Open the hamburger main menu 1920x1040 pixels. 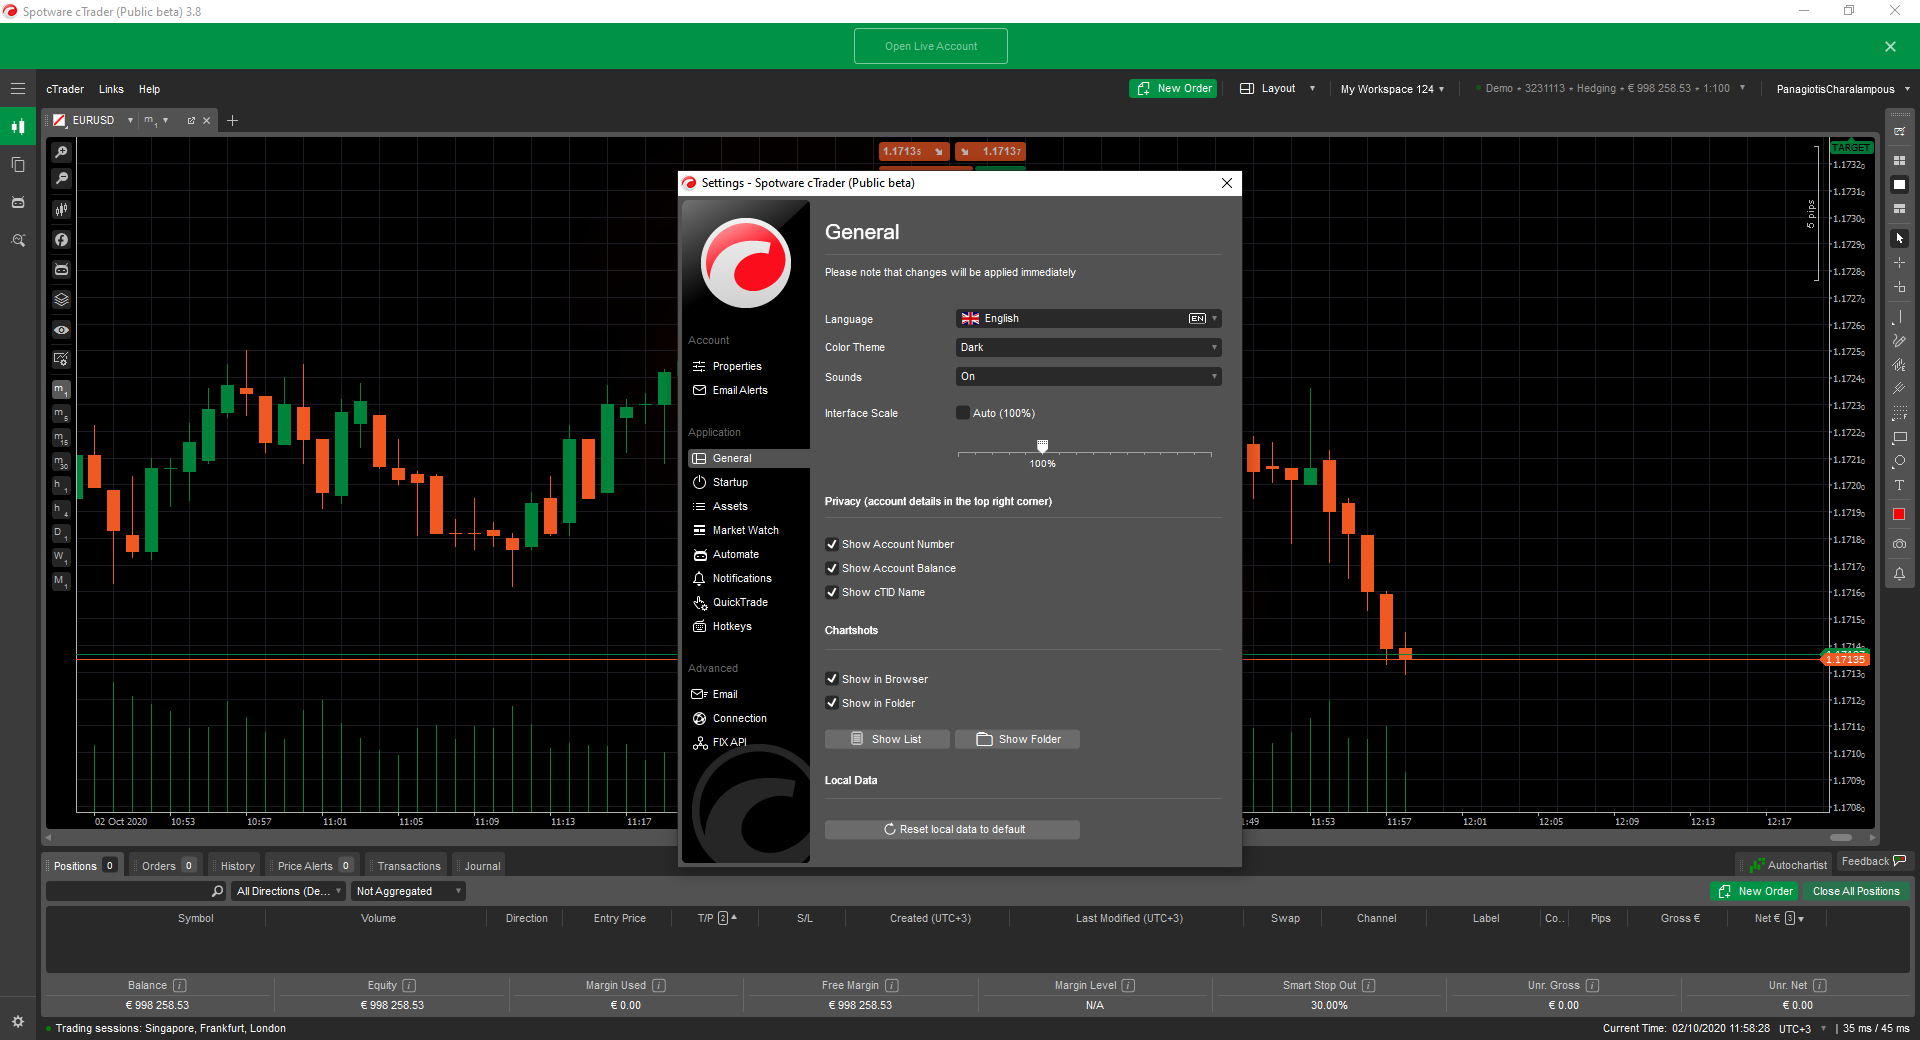(18, 89)
